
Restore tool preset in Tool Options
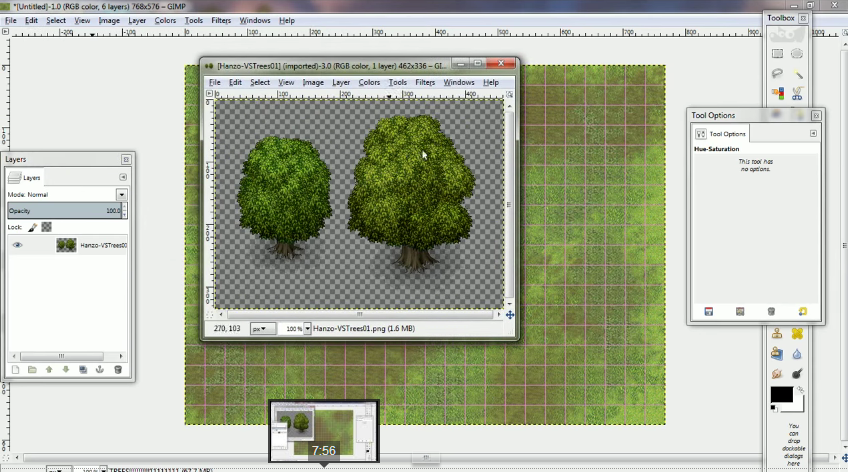point(740,311)
